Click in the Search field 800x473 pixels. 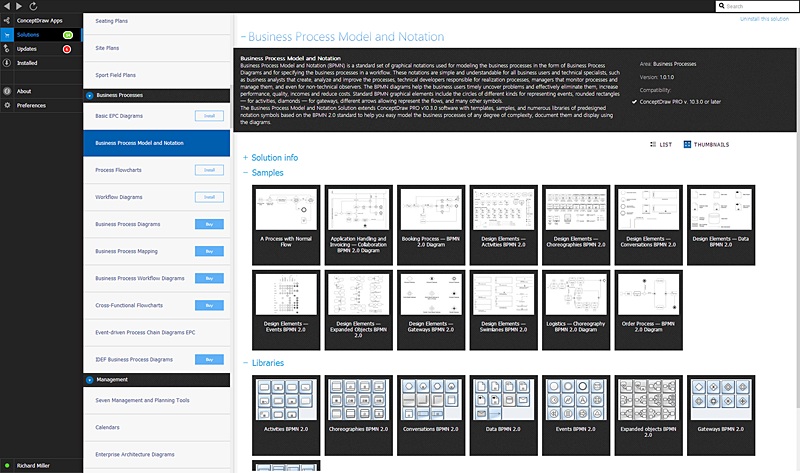point(758,6)
